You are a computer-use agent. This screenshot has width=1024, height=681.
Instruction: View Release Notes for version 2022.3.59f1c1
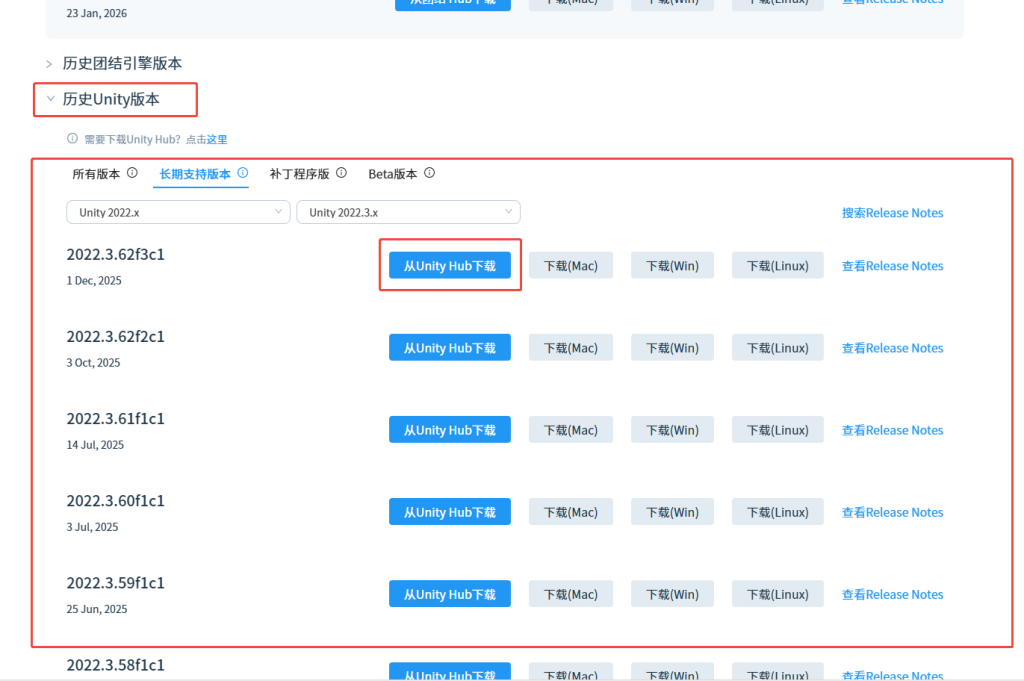click(x=892, y=593)
